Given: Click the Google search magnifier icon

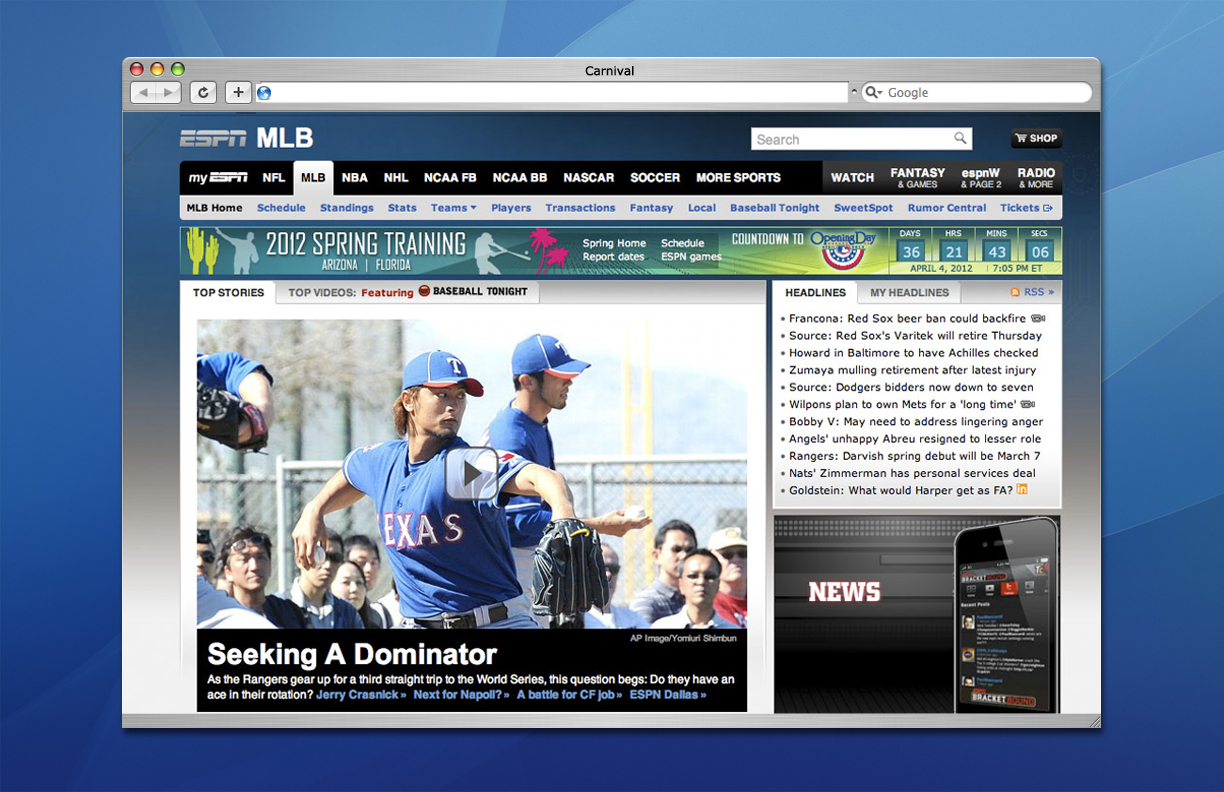Looking at the screenshot, I should (871, 92).
